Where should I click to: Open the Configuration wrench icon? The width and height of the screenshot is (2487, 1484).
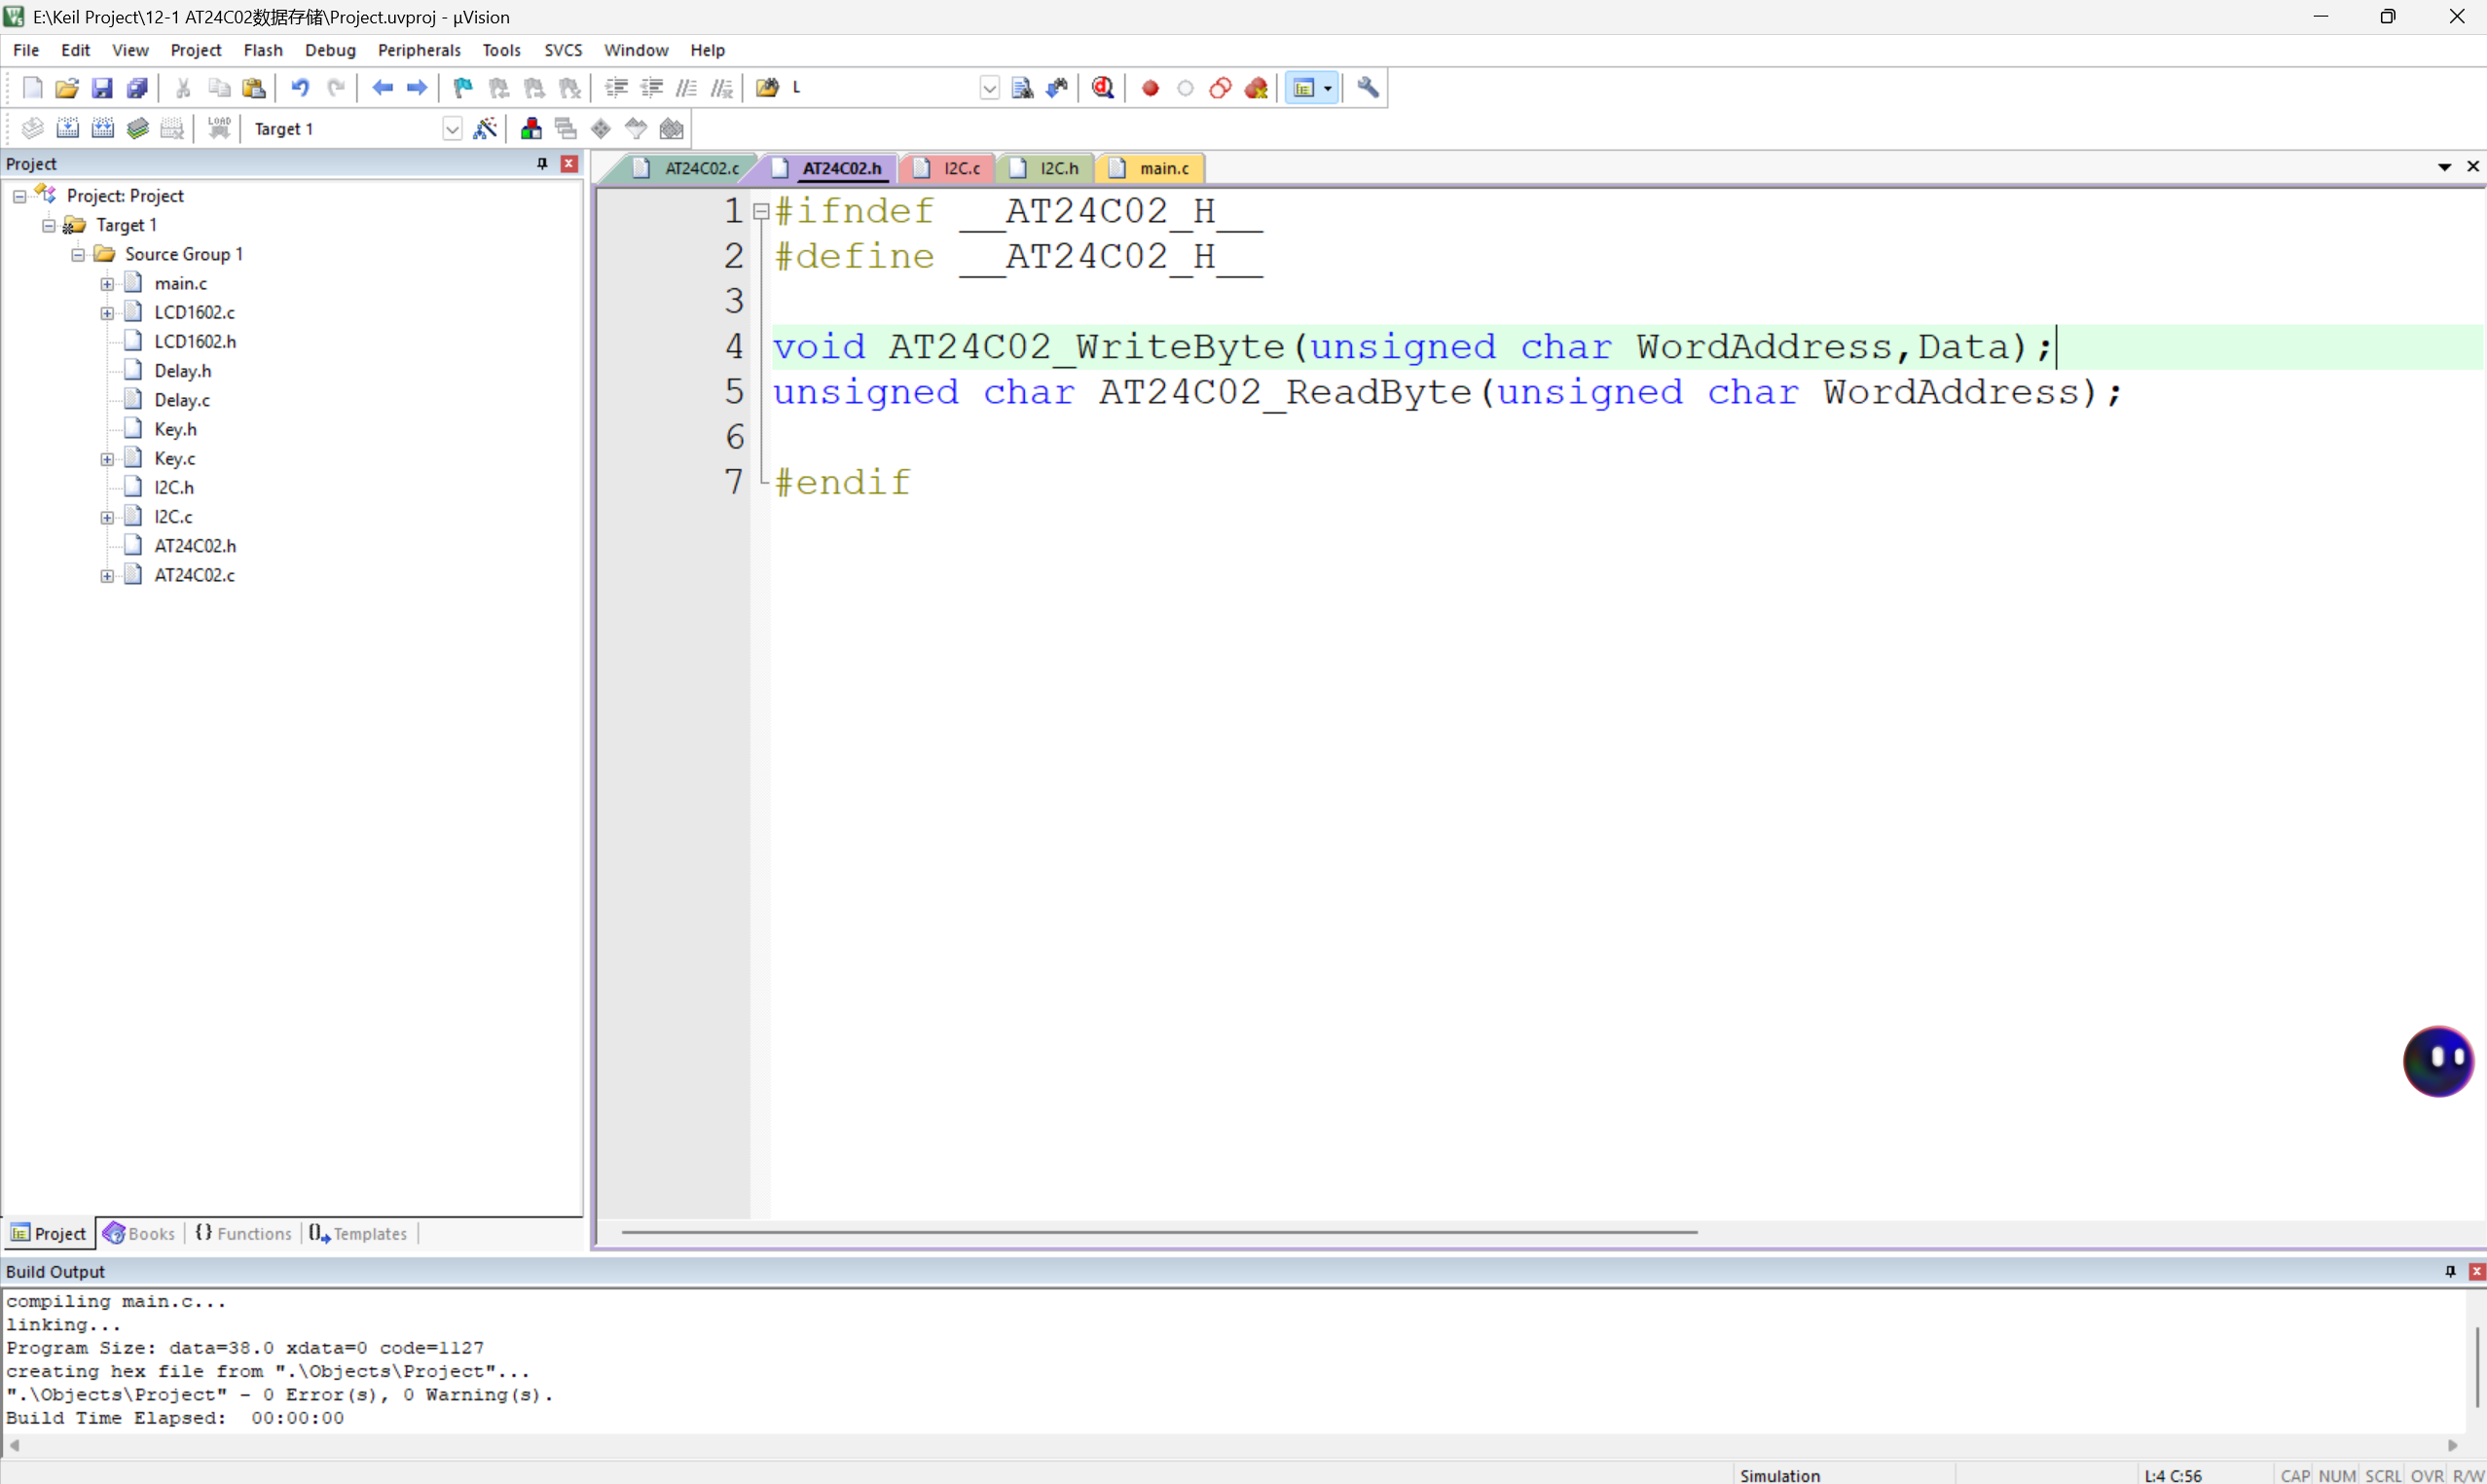tap(1367, 88)
